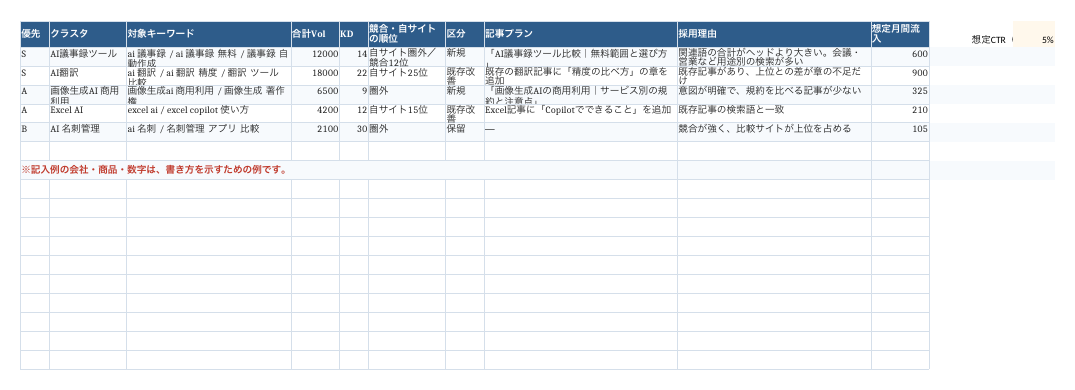The image size is (1075, 390).
Task: Click the 想定月間流入 column header
Action: [900, 34]
